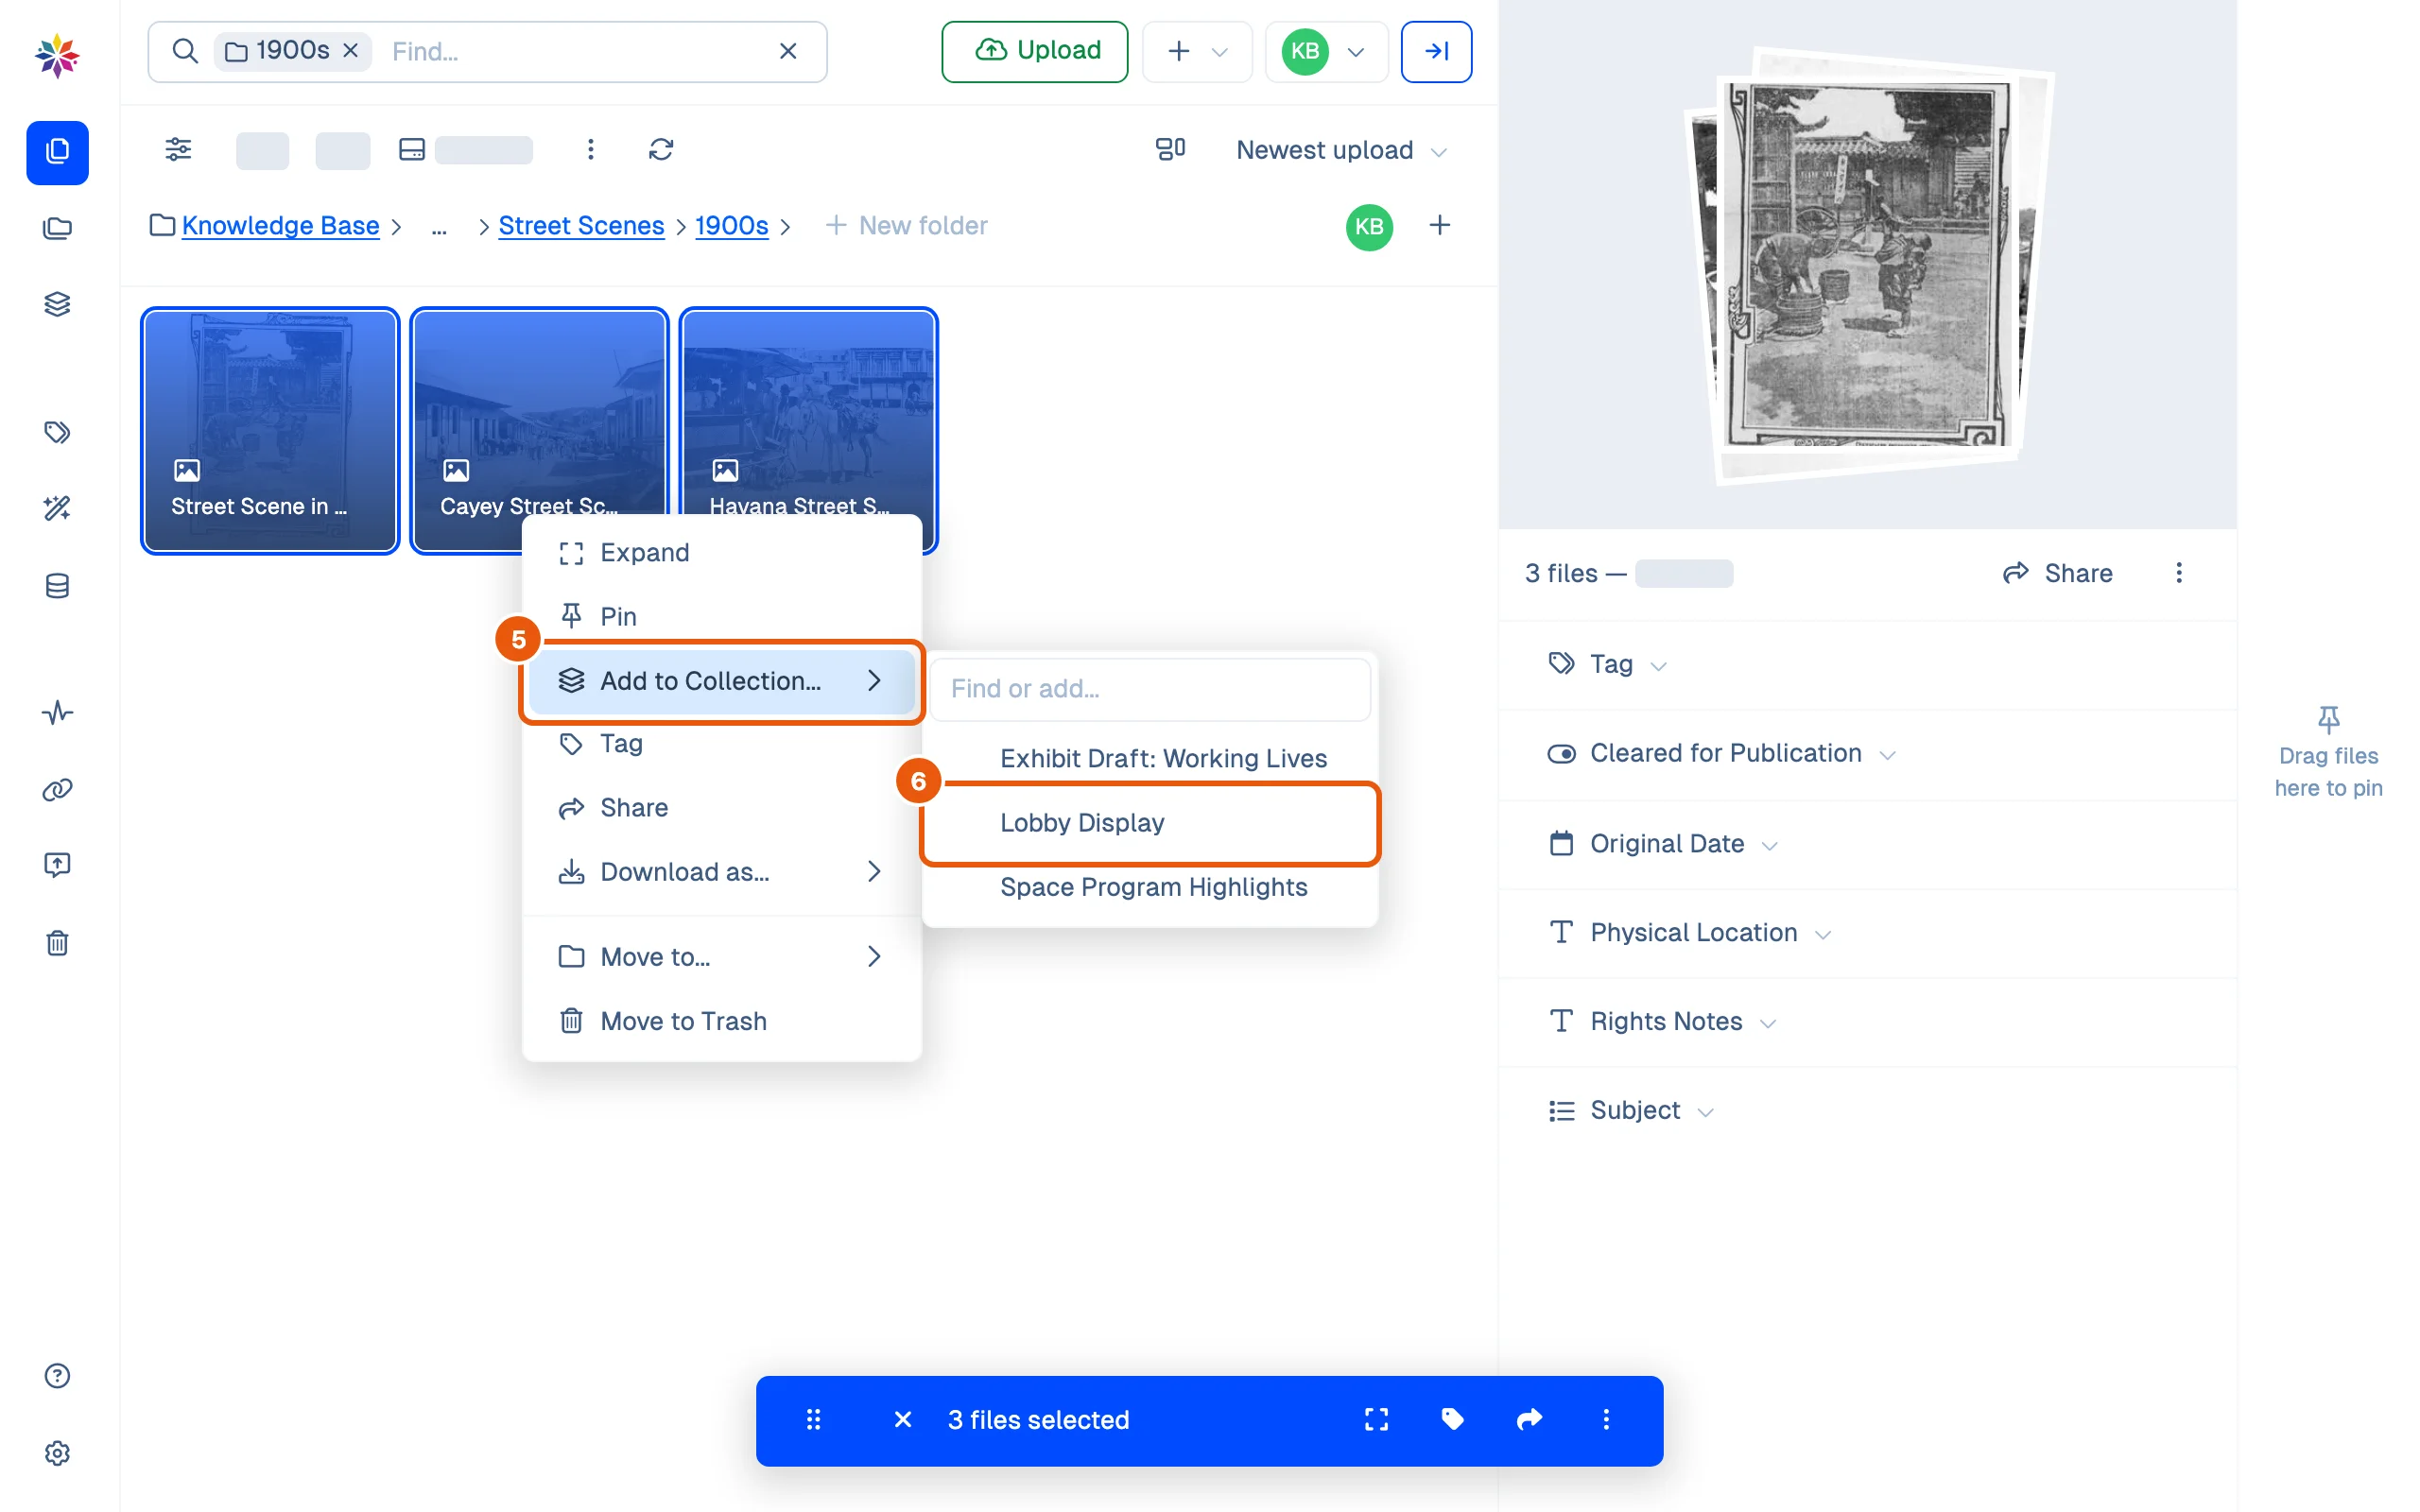The image size is (2420, 1512).
Task: Expand the Physical Location field
Action: [1689, 933]
